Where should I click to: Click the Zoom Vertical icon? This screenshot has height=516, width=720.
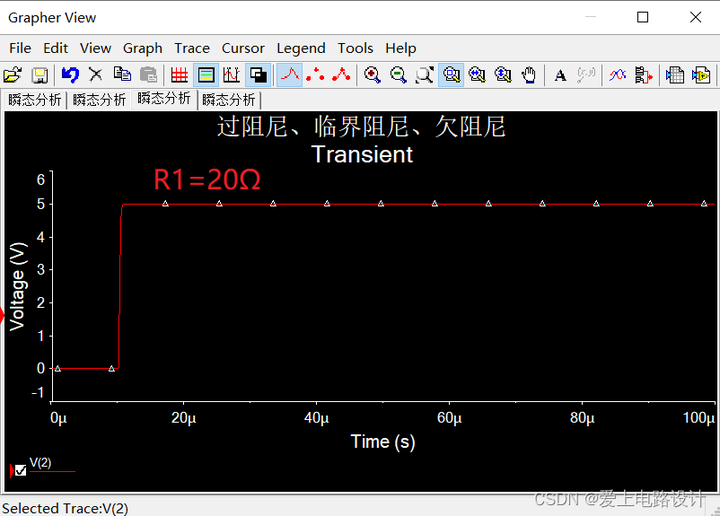pyautogui.click(x=503, y=75)
